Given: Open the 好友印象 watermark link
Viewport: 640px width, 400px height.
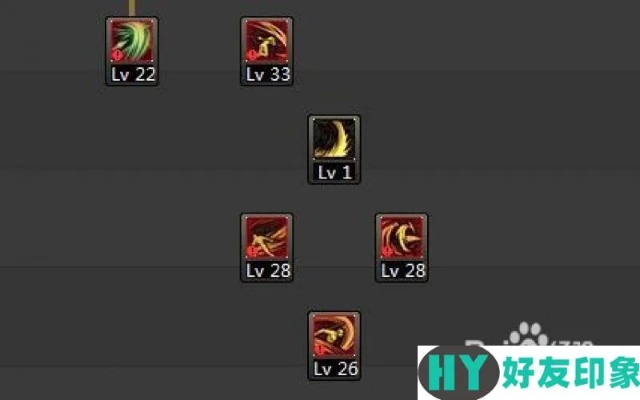Looking at the screenshot, I should [x=571, y=372].
